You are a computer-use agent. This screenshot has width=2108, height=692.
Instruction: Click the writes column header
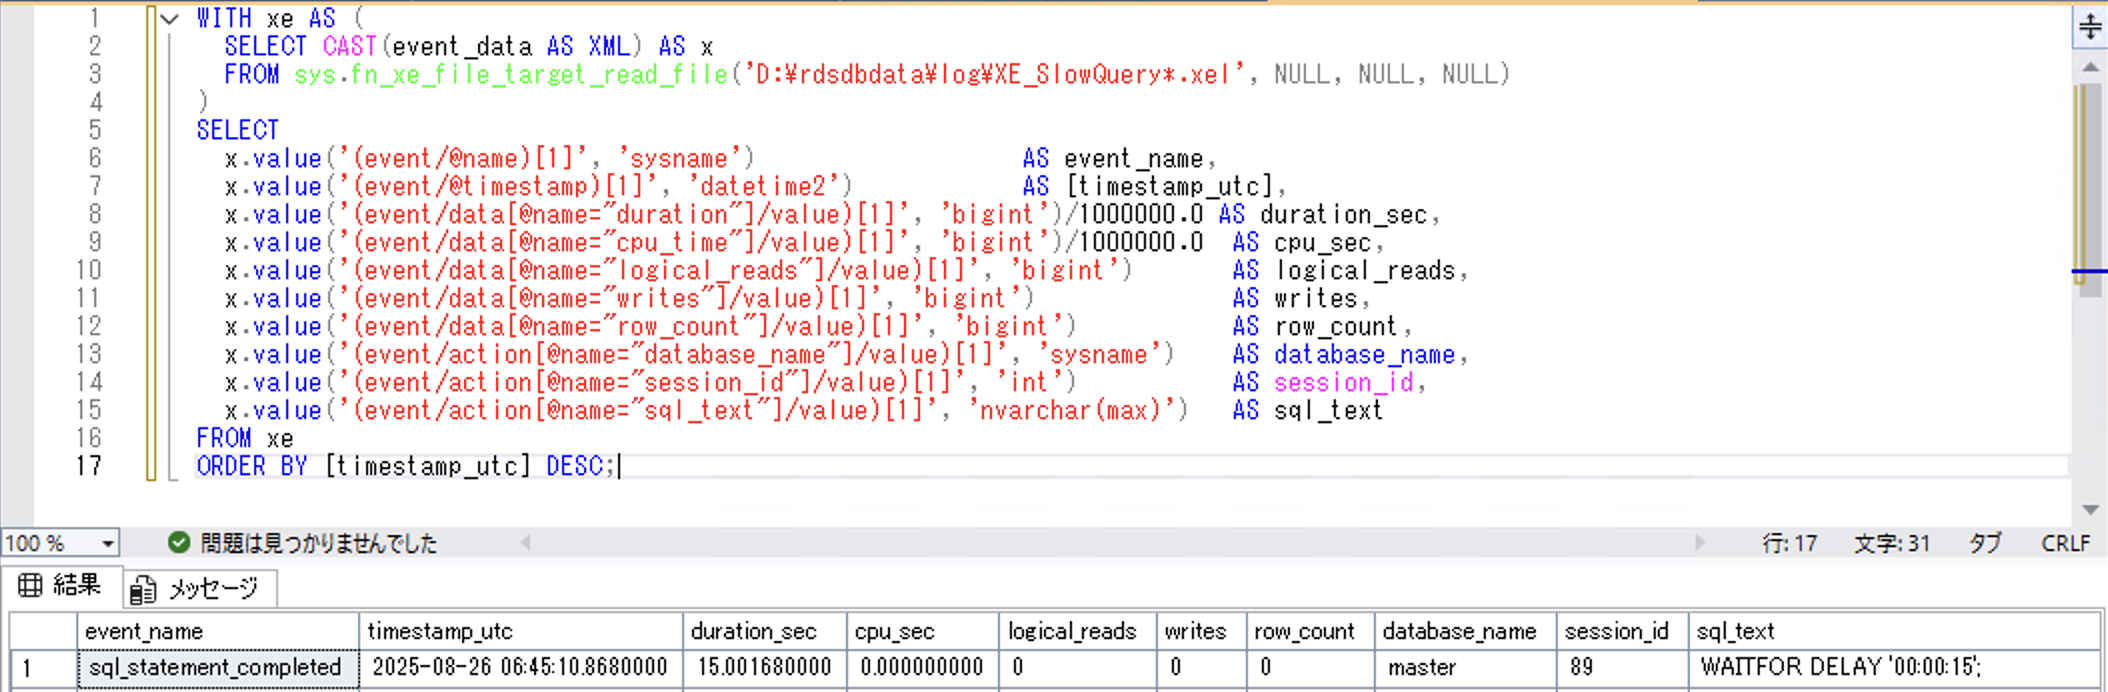pos(1201,631)
